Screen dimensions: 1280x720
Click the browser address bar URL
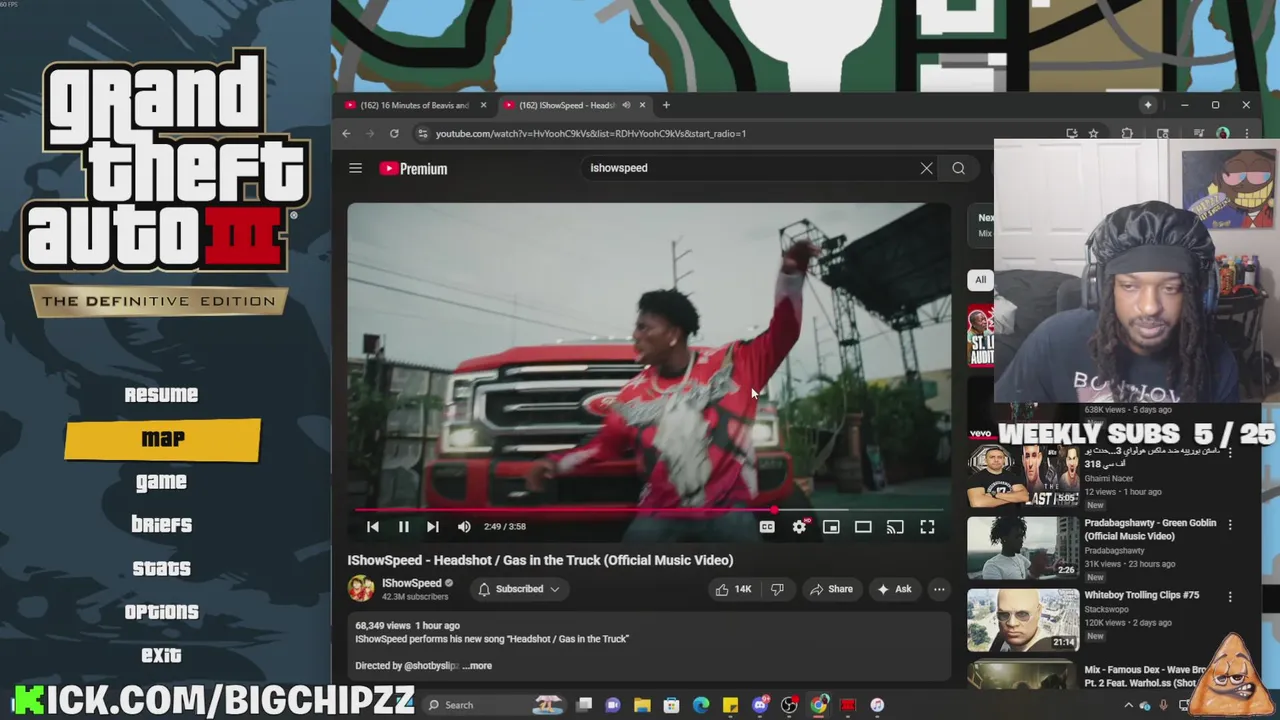[591, 133]
